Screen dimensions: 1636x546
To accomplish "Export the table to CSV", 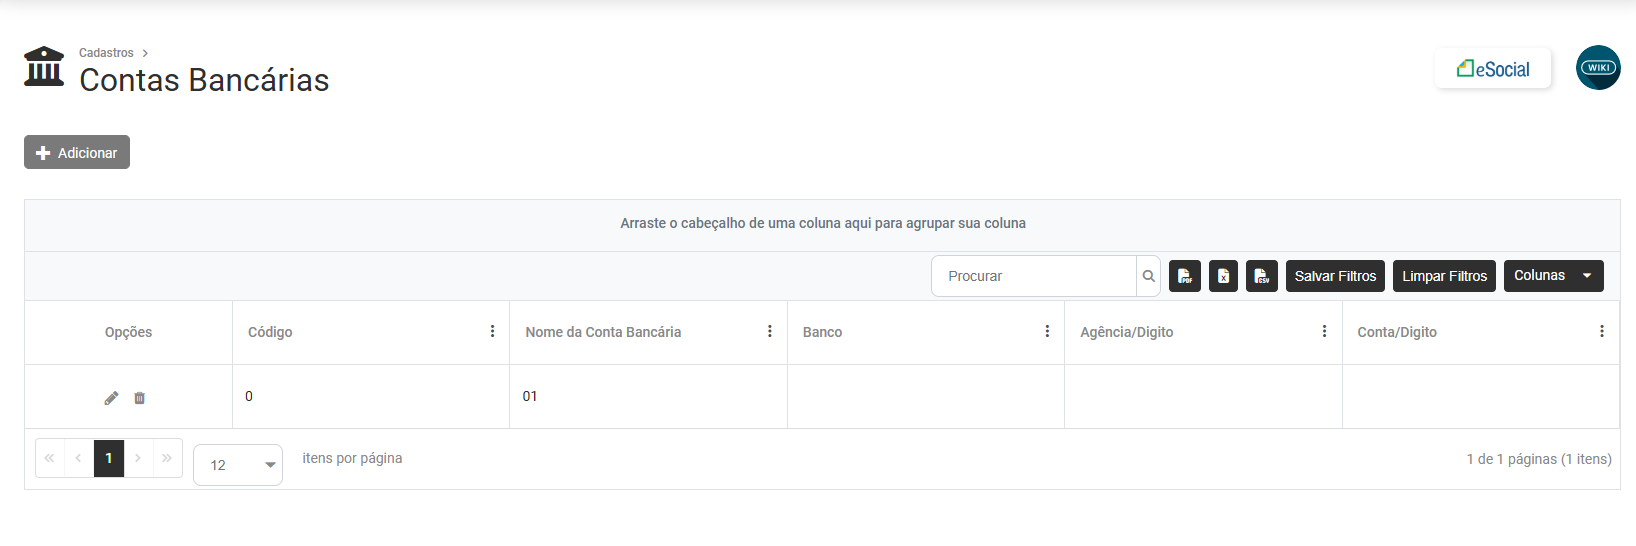I will (1262, 276).
